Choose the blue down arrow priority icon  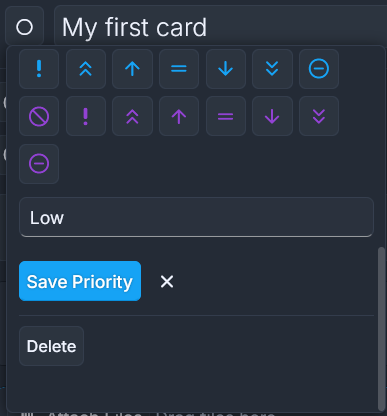click(x=226, y=69)
